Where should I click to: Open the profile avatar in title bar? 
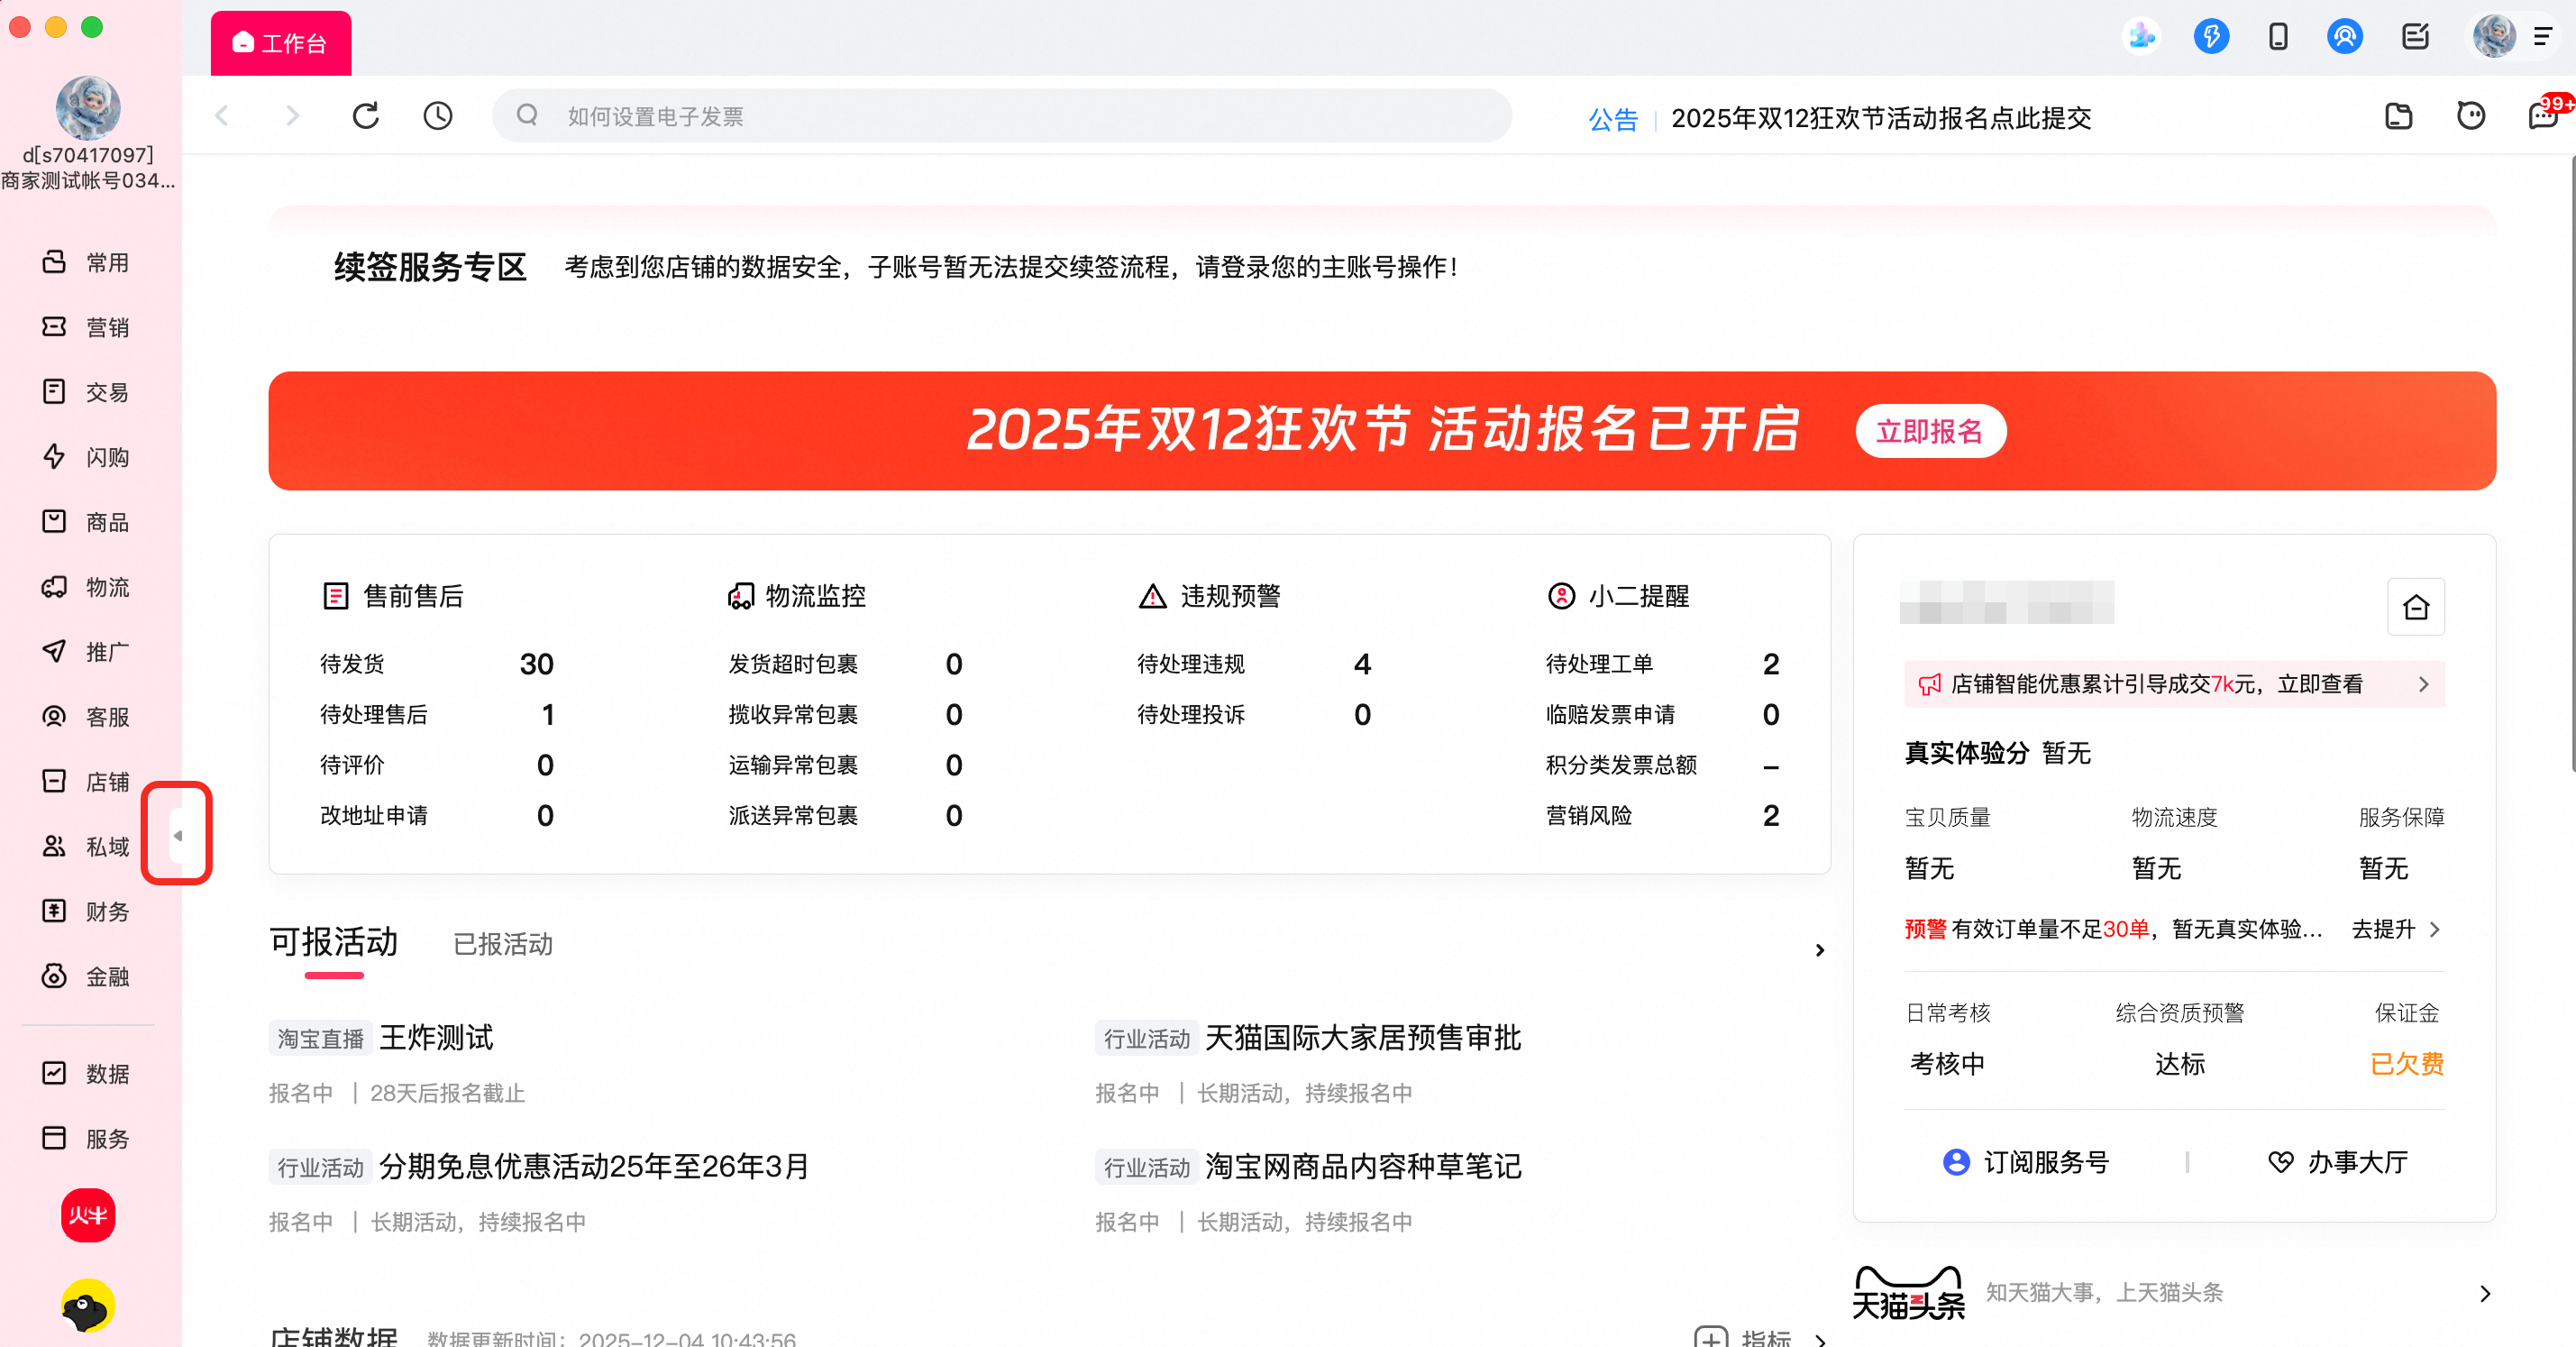tap(2494, 37)
